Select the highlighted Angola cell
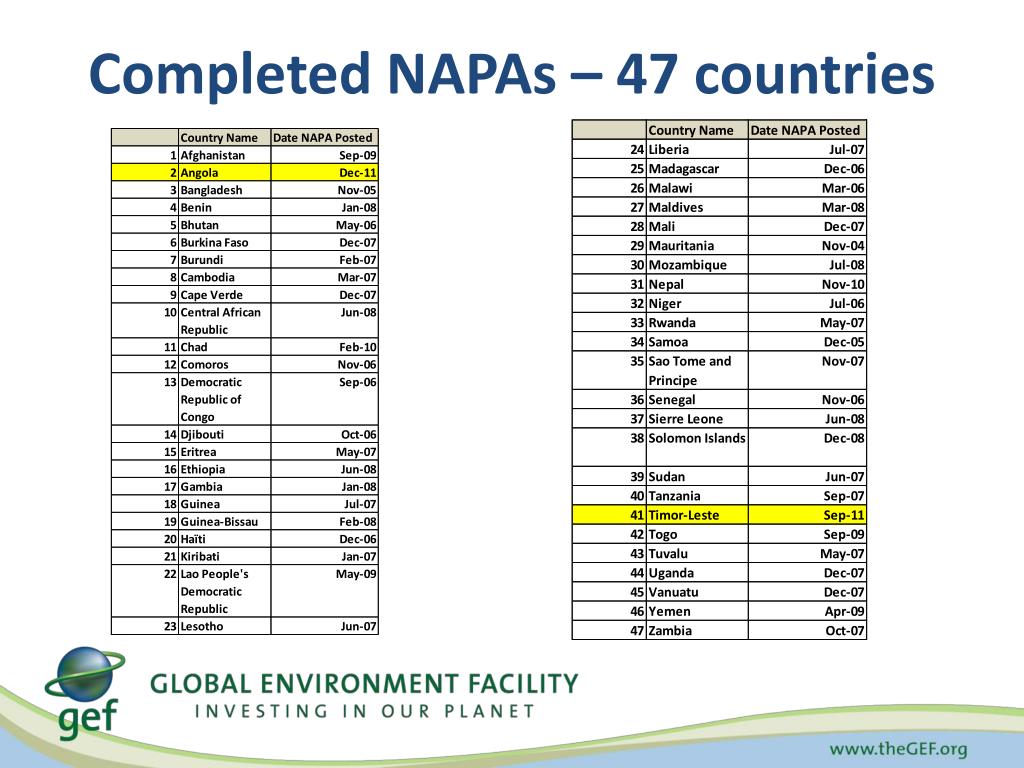This screenshot has width=1024, height=768. pos(224,172)
